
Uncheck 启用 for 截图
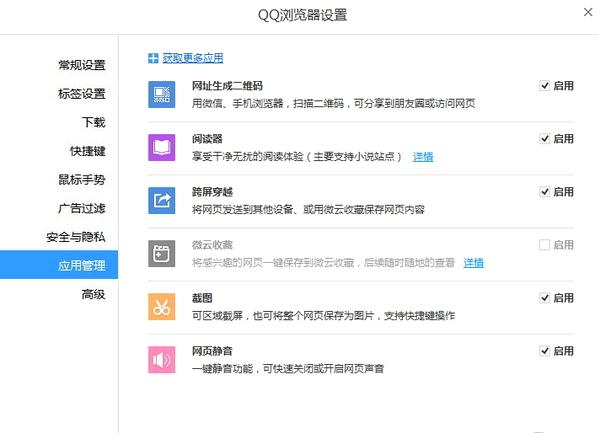click(544, 298)
